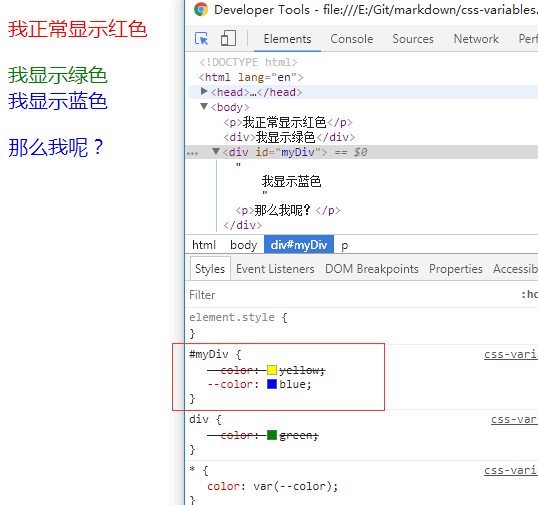Image resolution: width=538 pixels, height=505 pixels.
Task: Switch to the Console tab
Action: [x=352, y=39]
